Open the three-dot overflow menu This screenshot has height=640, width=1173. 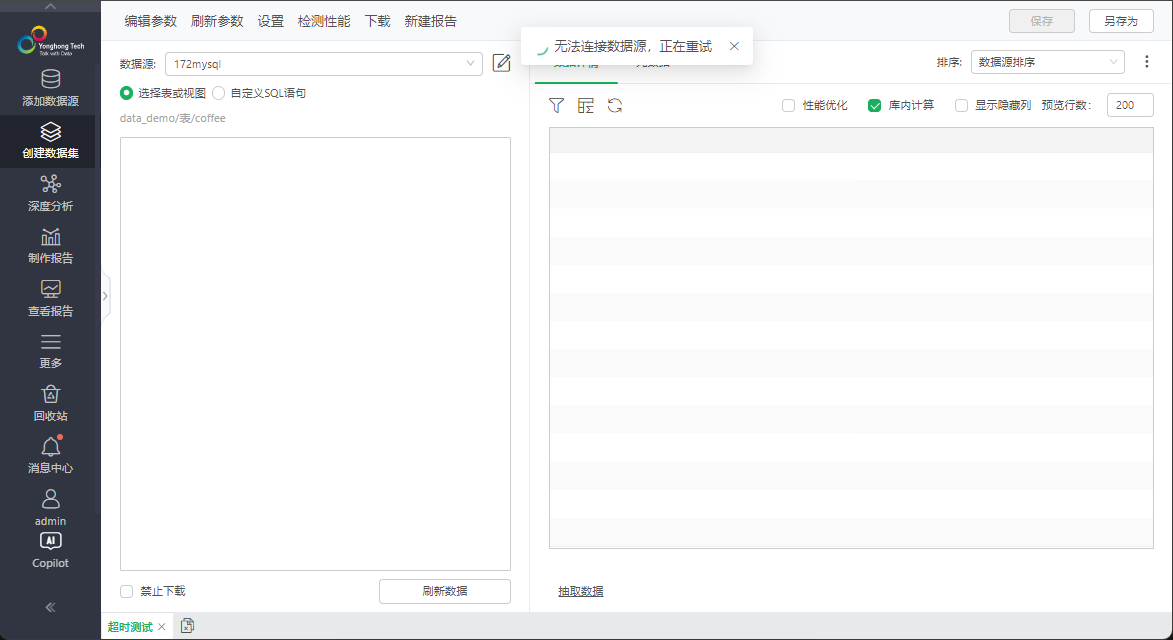click(x=1146, y=61)
